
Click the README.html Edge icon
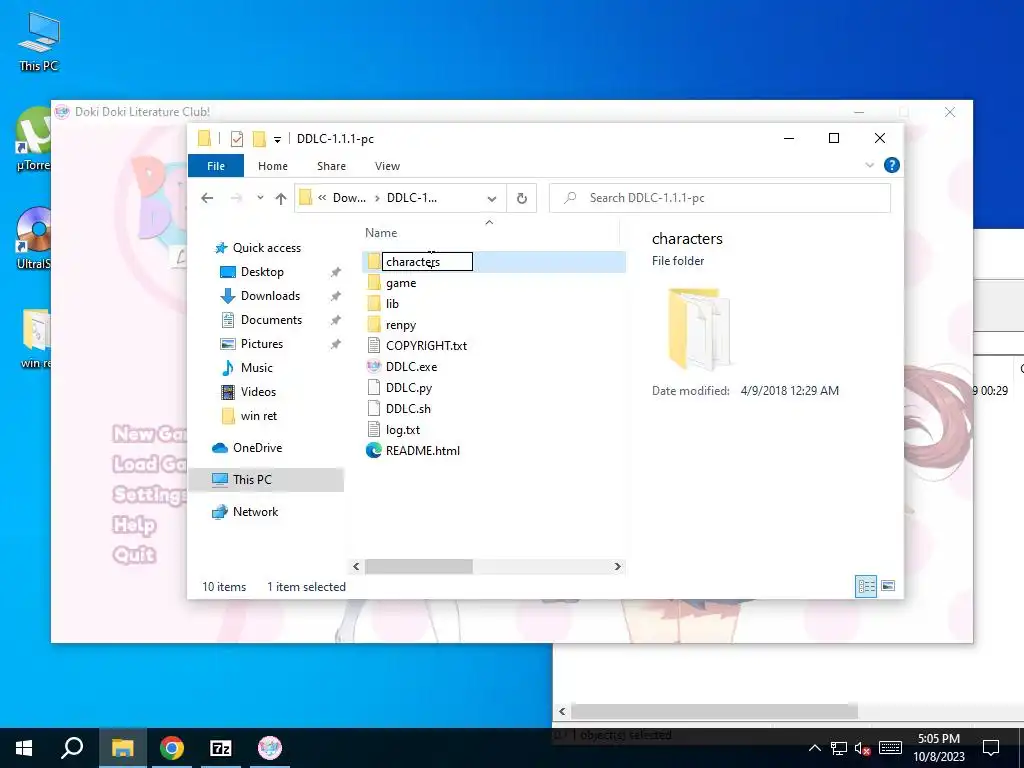(374, 451)
